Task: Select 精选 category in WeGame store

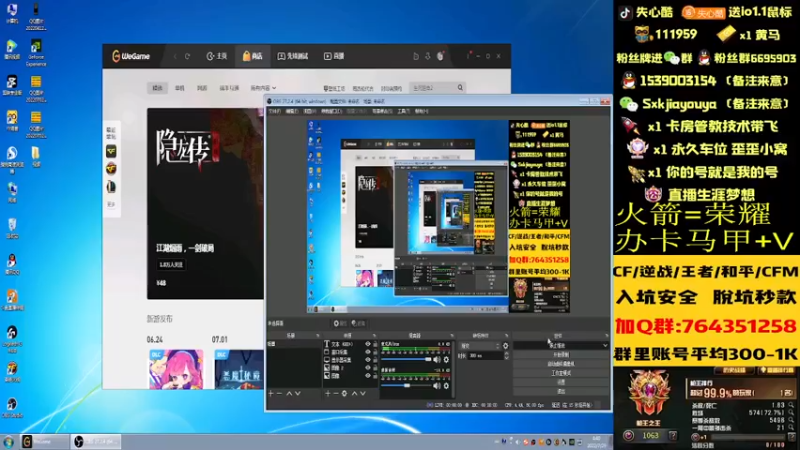Action: [x=157, y=88]
